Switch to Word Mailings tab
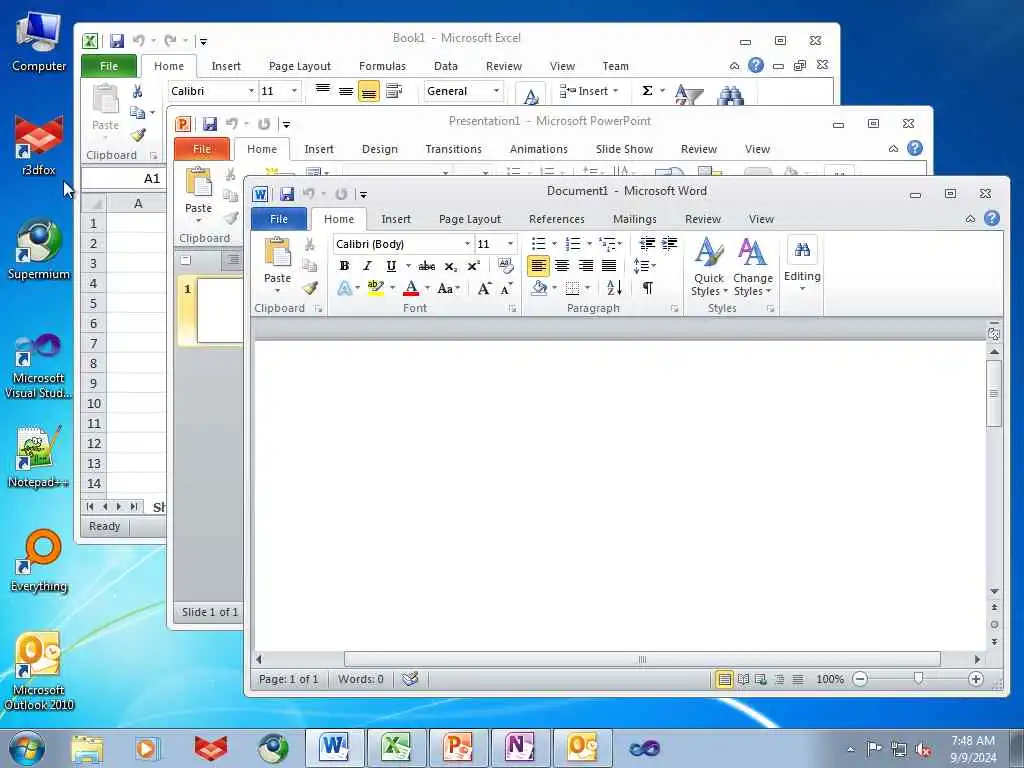 634,219
